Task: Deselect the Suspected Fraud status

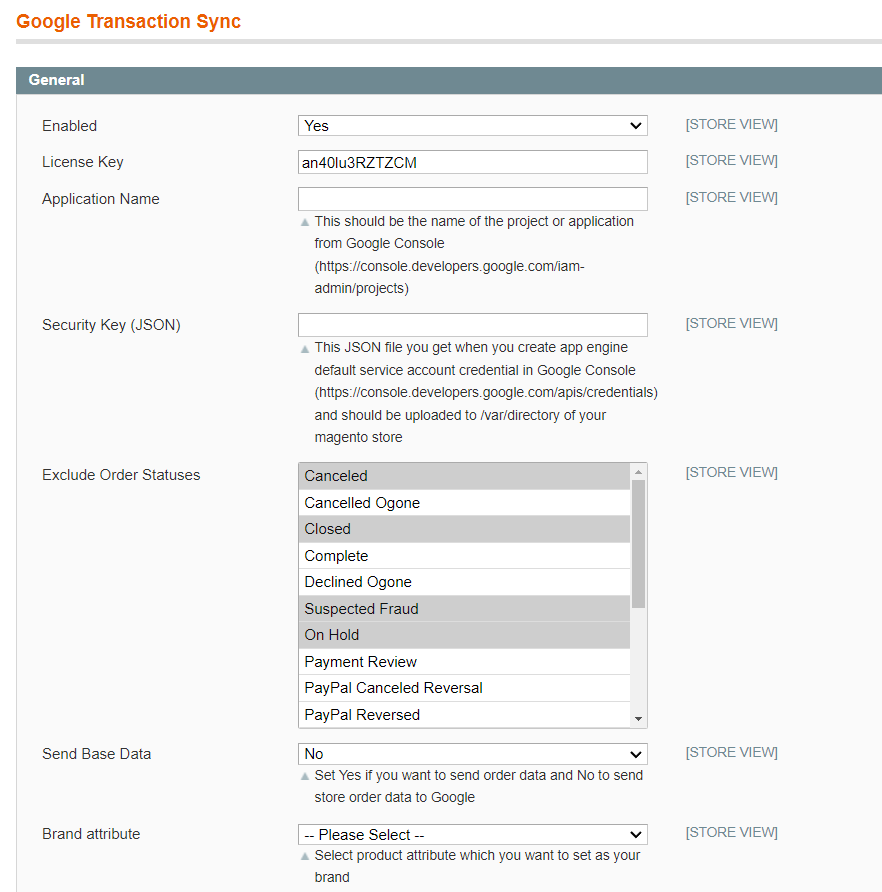Action: pyautogui.click(x=400, y=608)
